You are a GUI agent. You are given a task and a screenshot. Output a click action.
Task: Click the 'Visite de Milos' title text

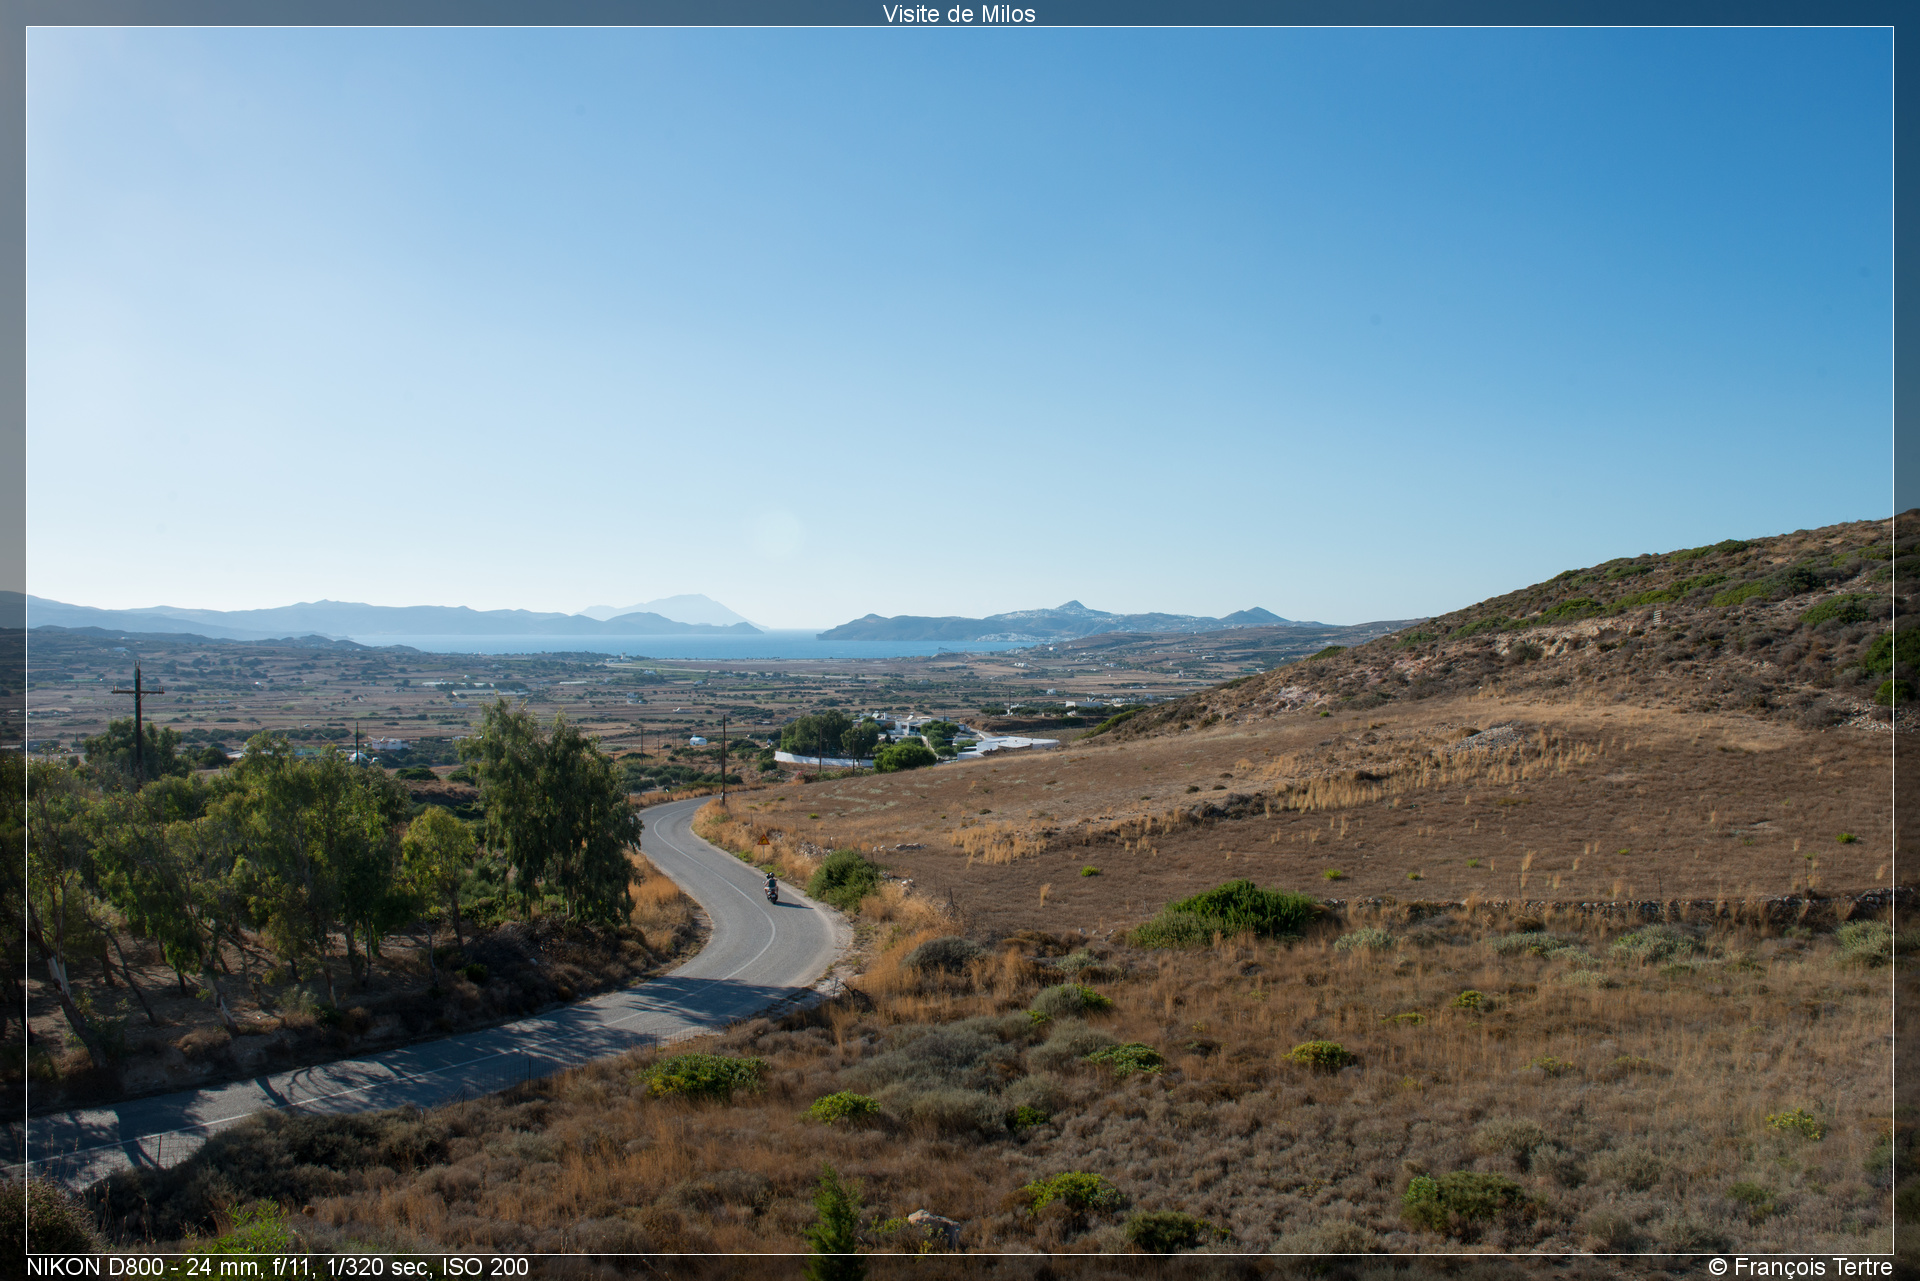[x=959, y=14]
